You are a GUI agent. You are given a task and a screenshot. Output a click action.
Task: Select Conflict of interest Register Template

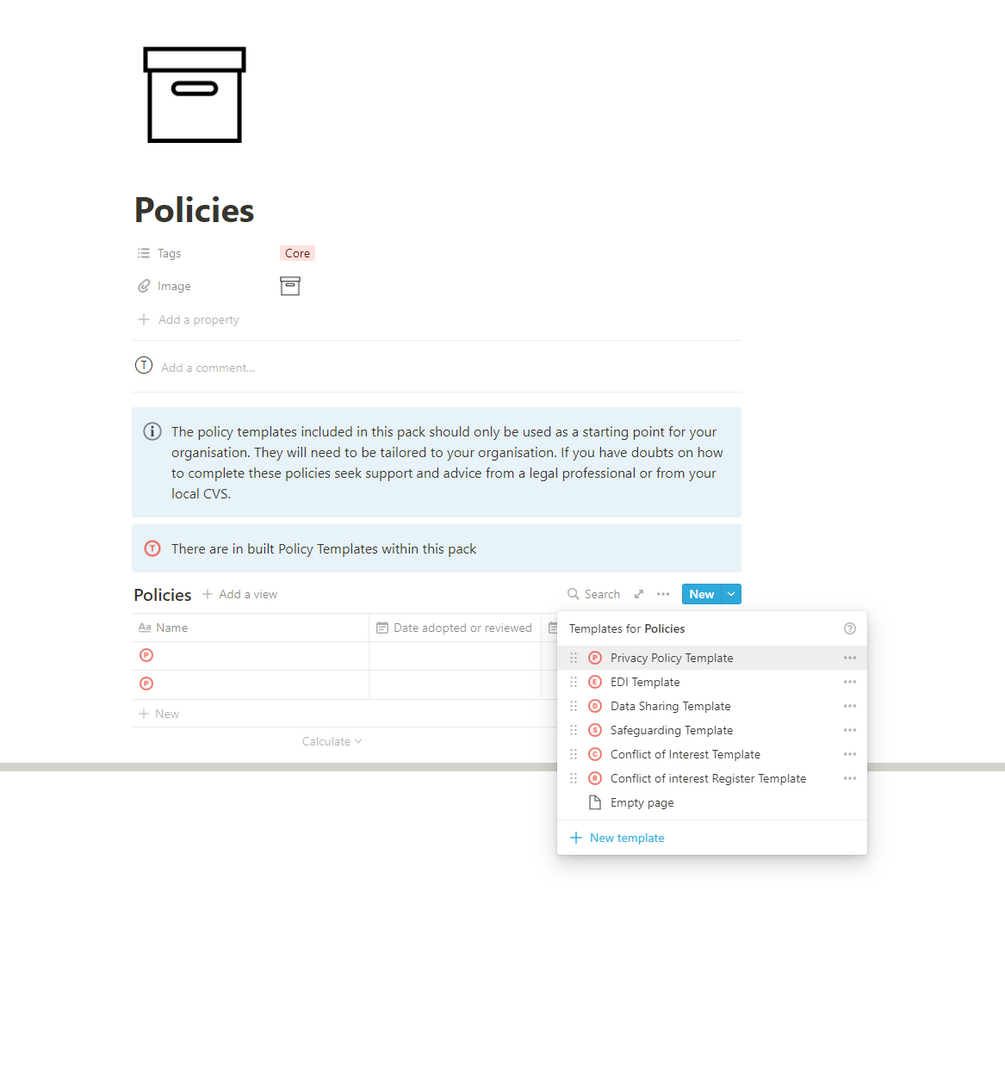coord(707,778)
